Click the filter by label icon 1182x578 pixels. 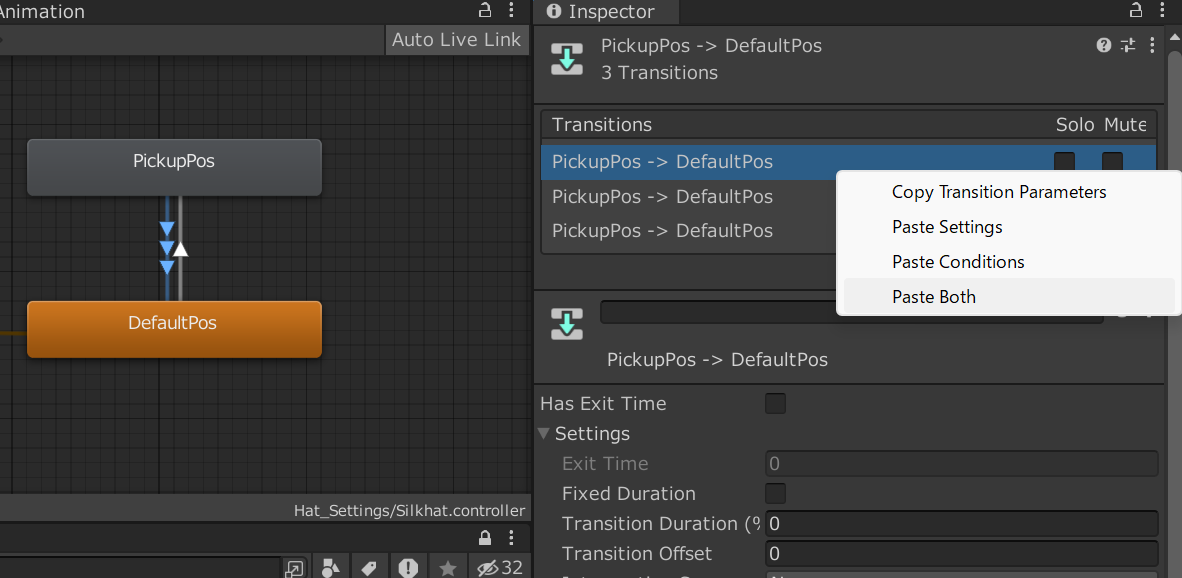click(369, 567)
